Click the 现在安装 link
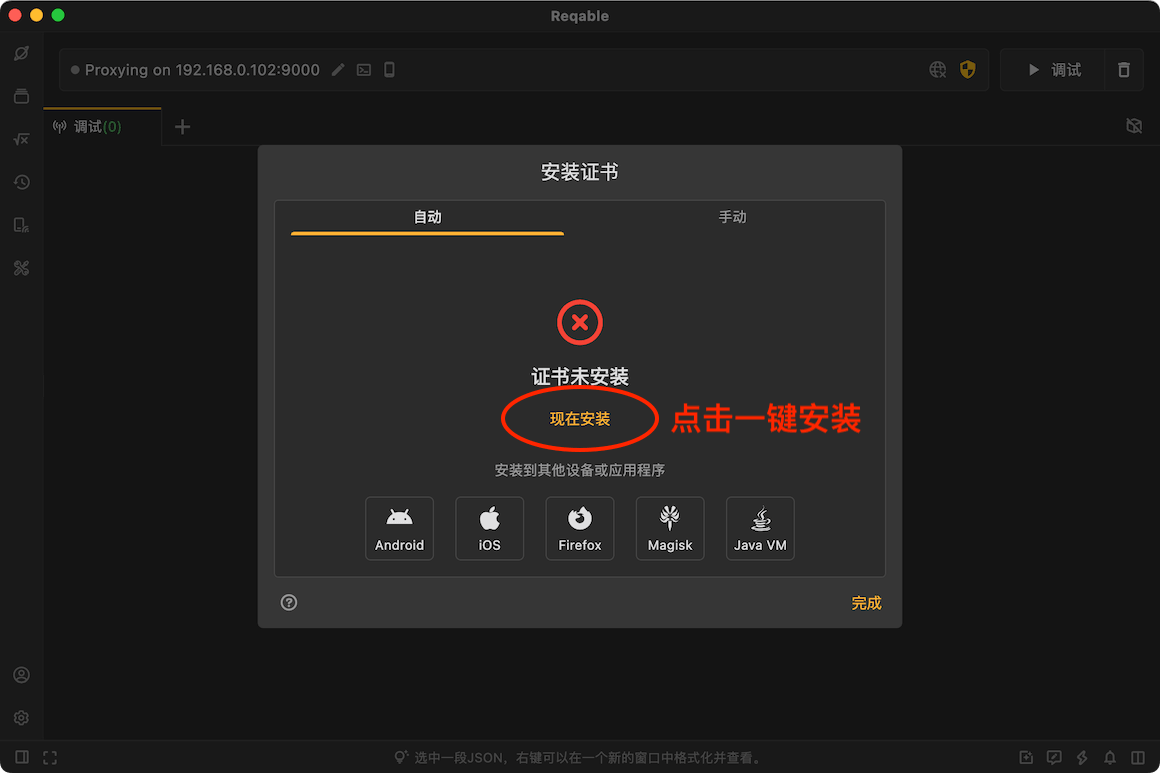This screenshot has width=1160, height=773. [580, 419]
